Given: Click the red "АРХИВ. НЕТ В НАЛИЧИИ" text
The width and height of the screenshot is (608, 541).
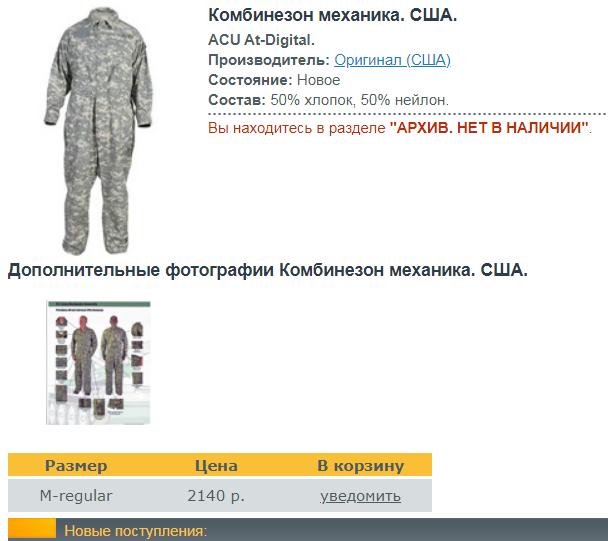Looking at the screenshot, I should pos(489,128).
